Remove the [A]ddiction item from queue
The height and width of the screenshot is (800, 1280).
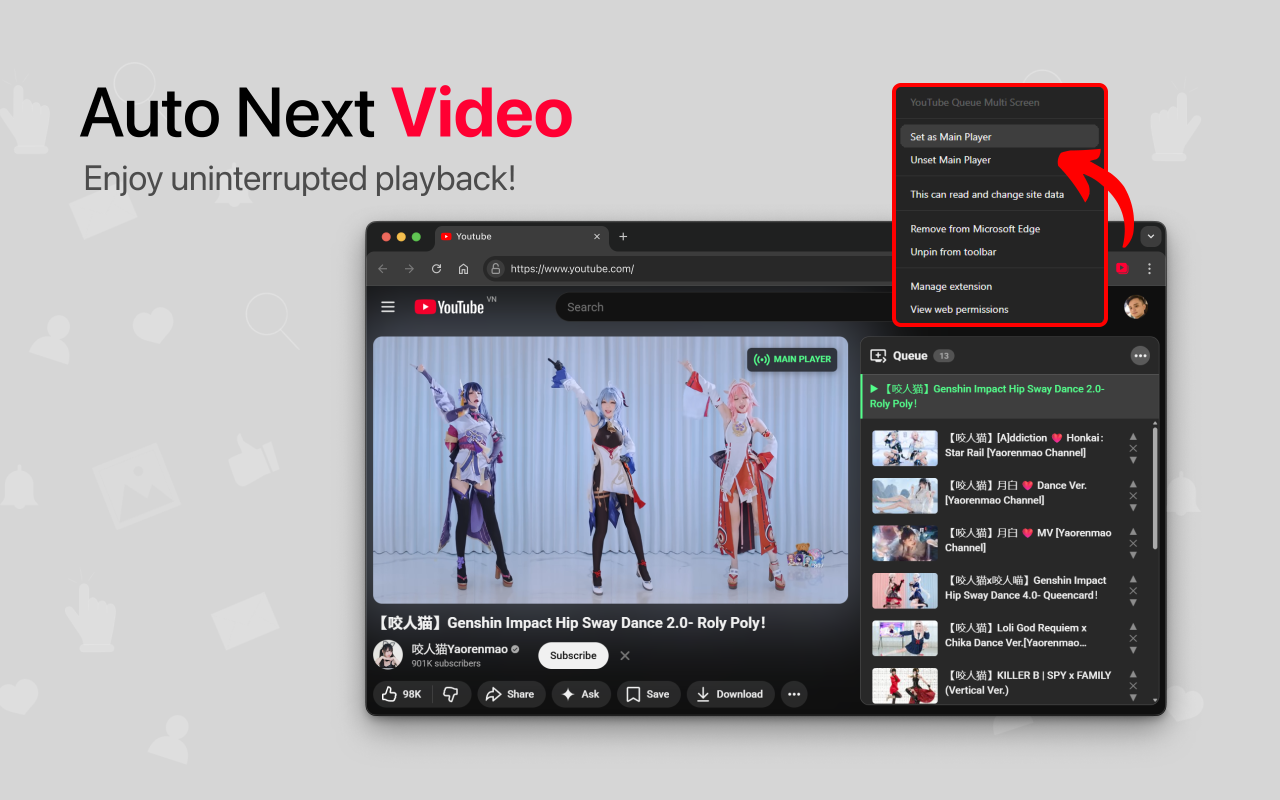[1133, 448]
